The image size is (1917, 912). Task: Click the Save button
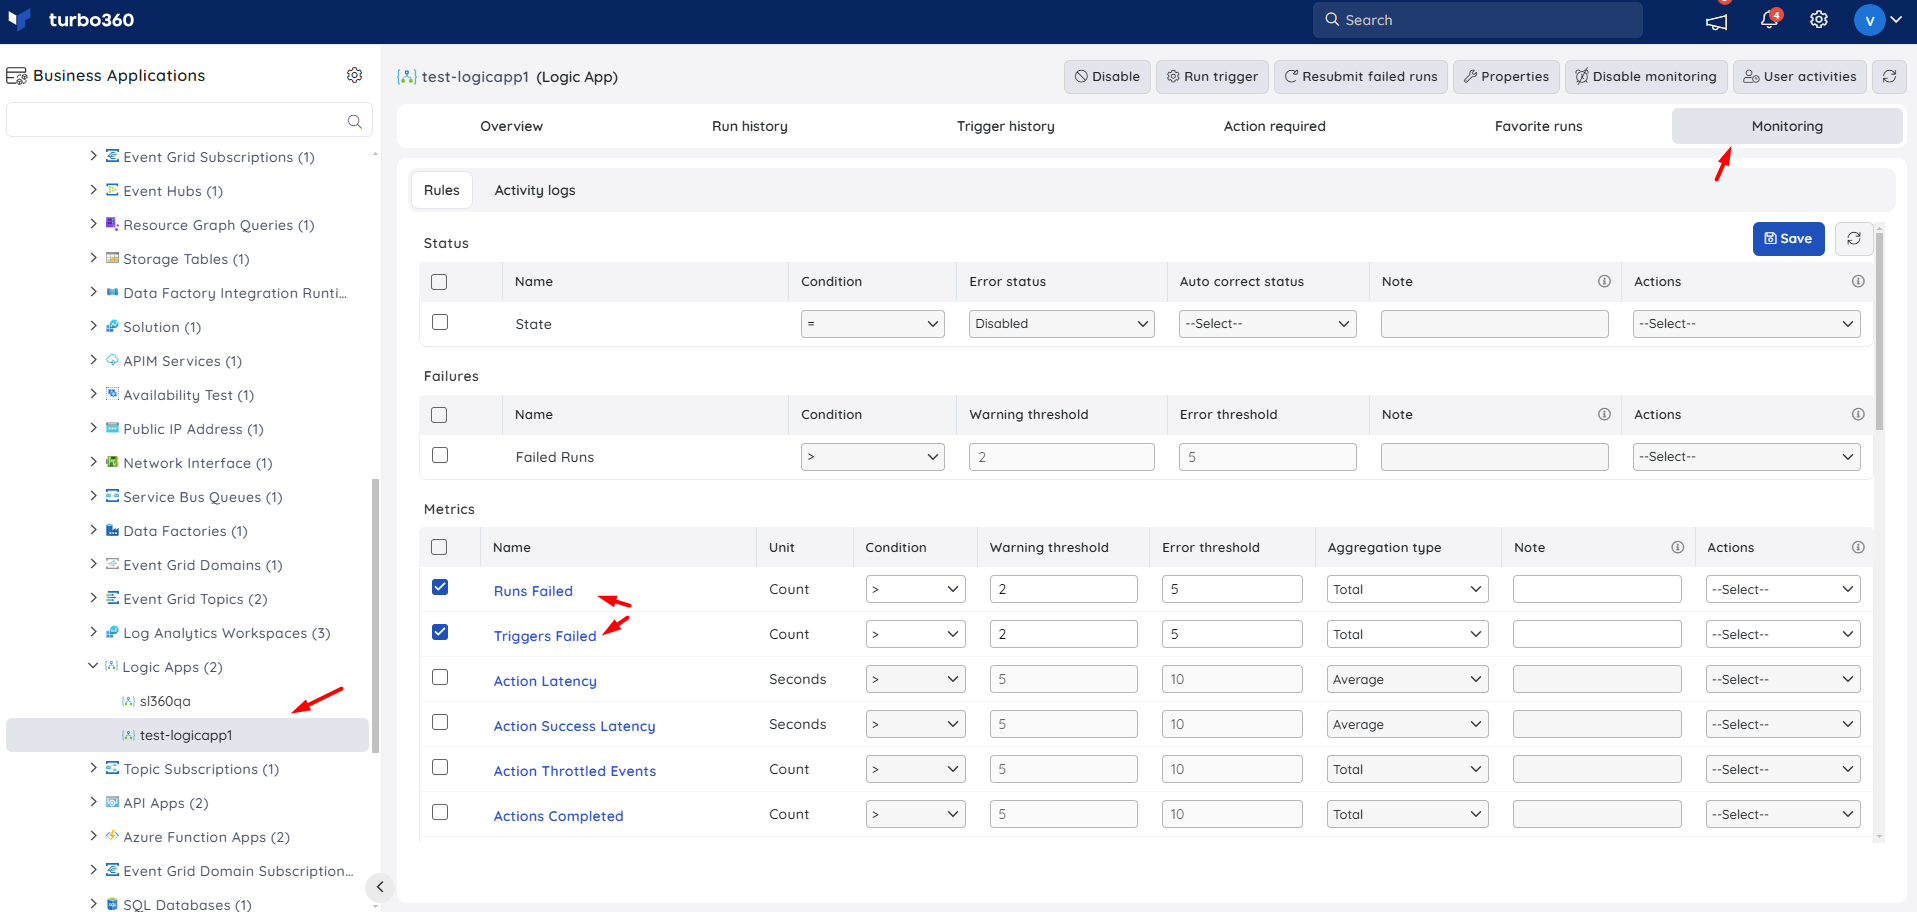pyautogui.click(x=1788, y=239)
